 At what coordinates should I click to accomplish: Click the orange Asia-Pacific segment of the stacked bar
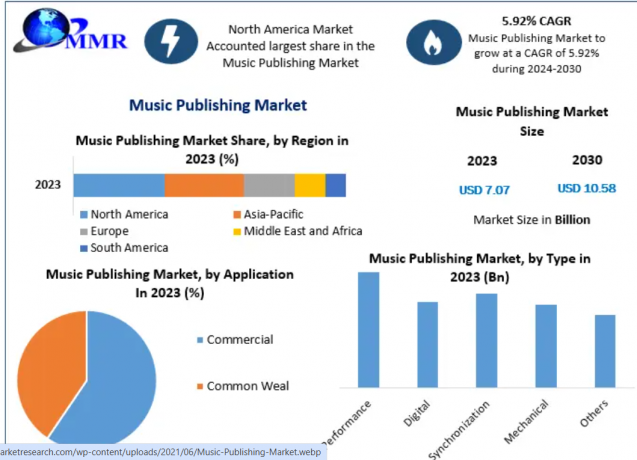click(204, 185)
